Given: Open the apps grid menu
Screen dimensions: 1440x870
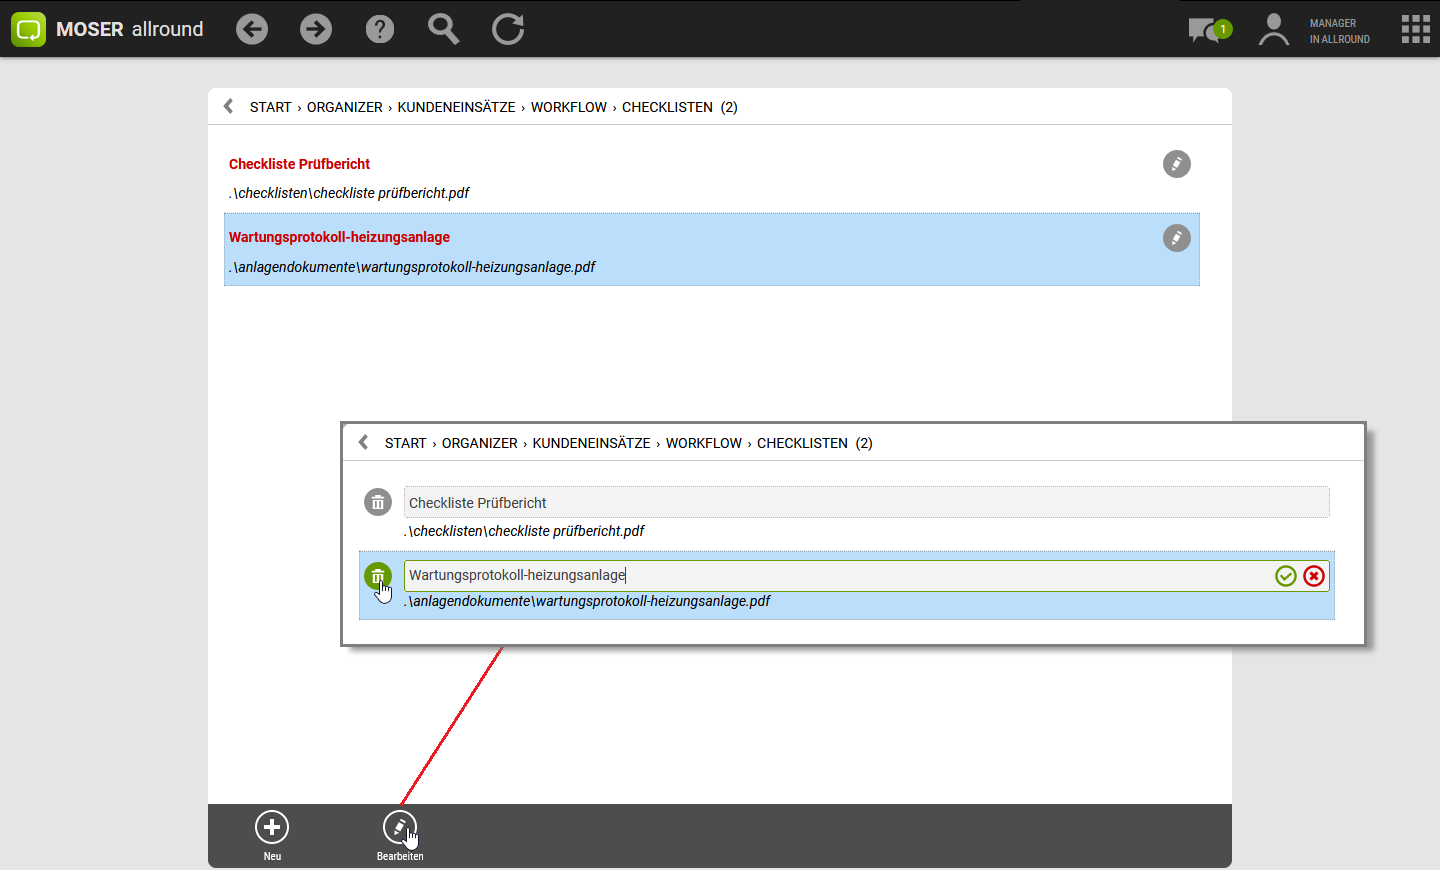Looking at the screenshot, I should click(1415, 29).
